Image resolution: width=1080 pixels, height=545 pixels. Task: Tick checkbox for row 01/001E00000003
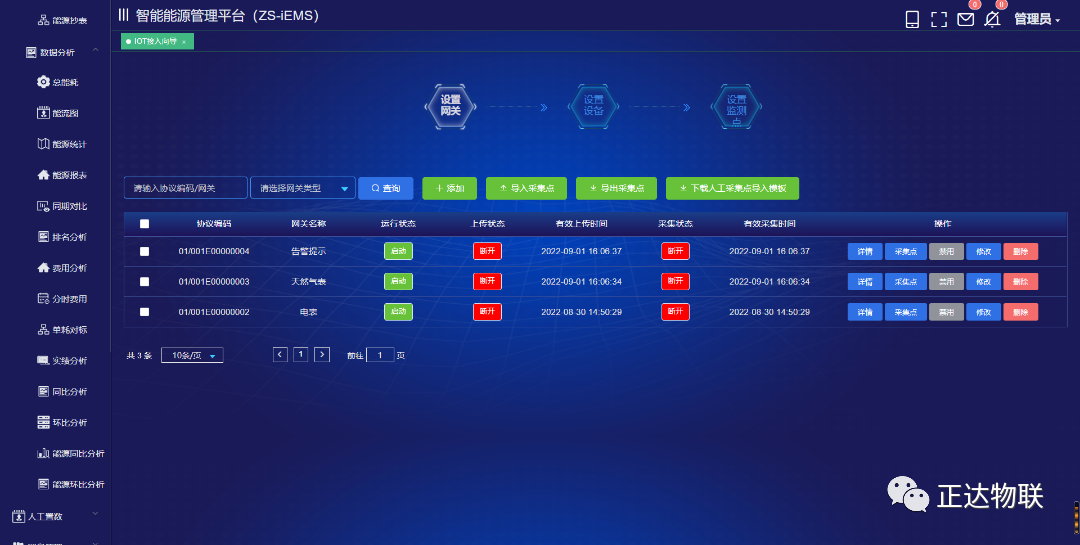click(x=144, y=282)
